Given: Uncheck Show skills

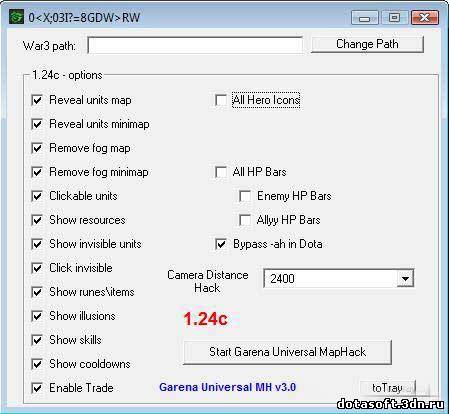Looking at the screenshot, I should (x=37, y=340).
